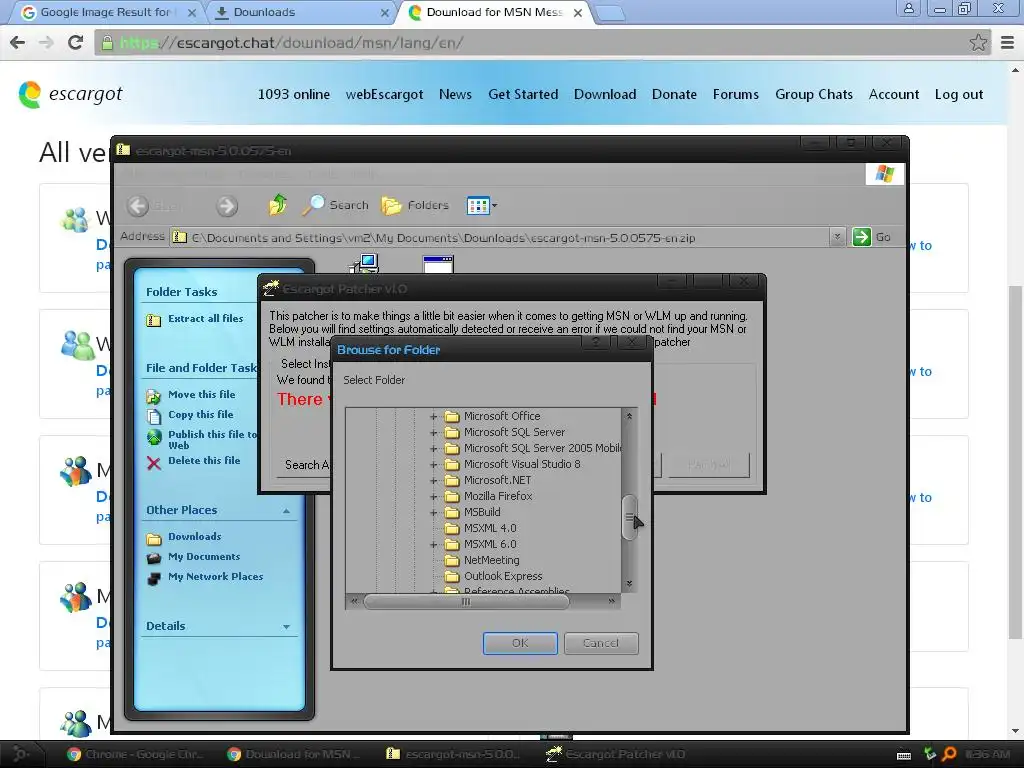
Task: Click the Explorer Back arrow button
Action: click(138, 206)
